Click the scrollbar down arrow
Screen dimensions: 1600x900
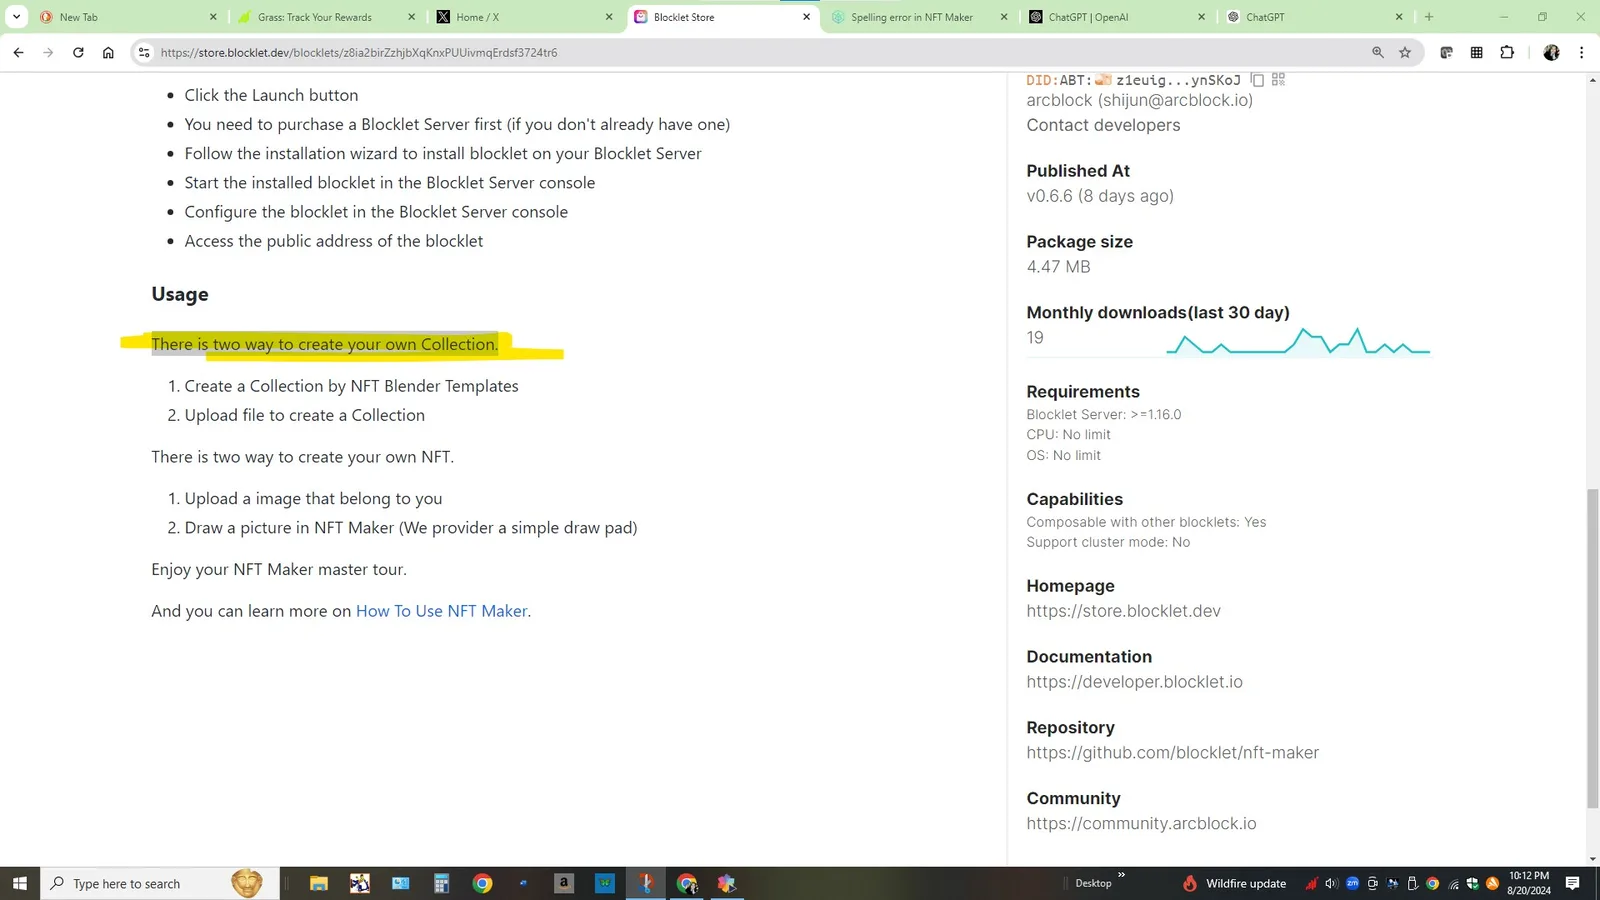coord(1592,859)
